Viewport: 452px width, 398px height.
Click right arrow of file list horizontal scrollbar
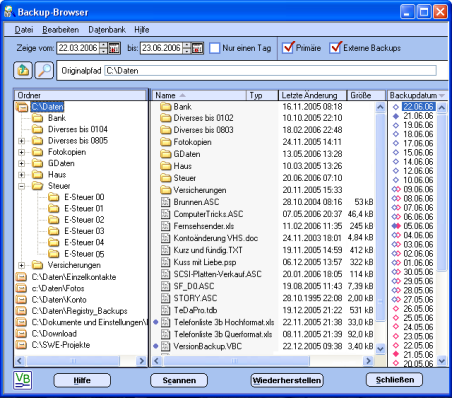pos(368,361)
